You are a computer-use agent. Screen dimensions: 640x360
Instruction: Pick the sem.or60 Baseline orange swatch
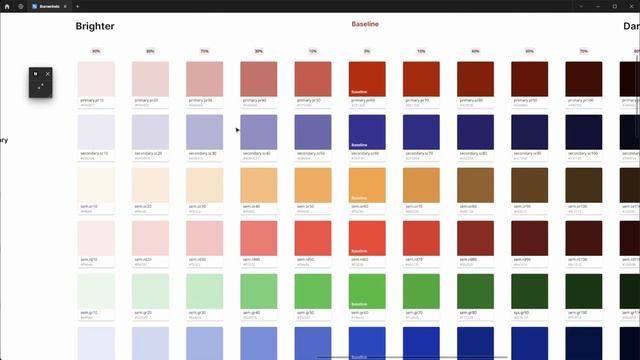pos(367,185)
